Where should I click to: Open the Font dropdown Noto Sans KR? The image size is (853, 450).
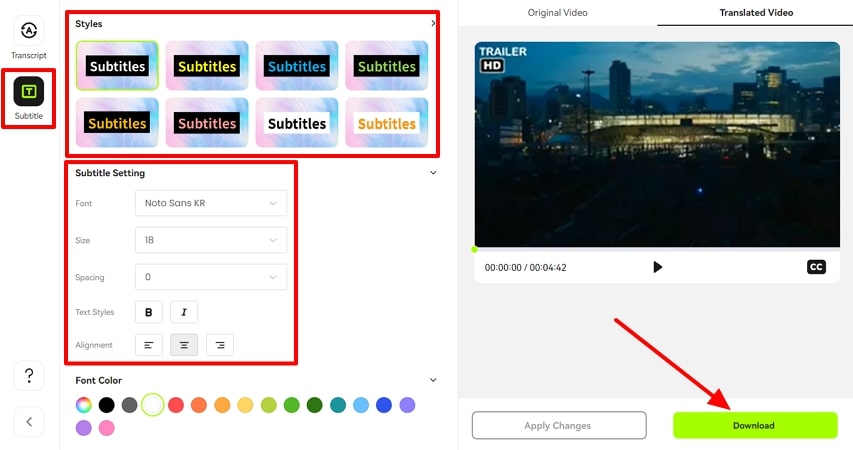coord(211,203)
